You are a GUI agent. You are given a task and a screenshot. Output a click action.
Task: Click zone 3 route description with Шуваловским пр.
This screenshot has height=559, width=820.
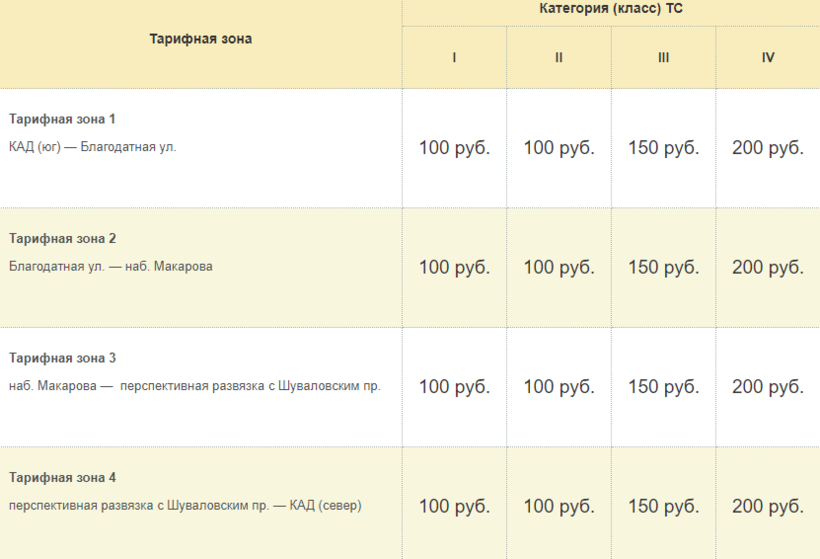(195, 386)
